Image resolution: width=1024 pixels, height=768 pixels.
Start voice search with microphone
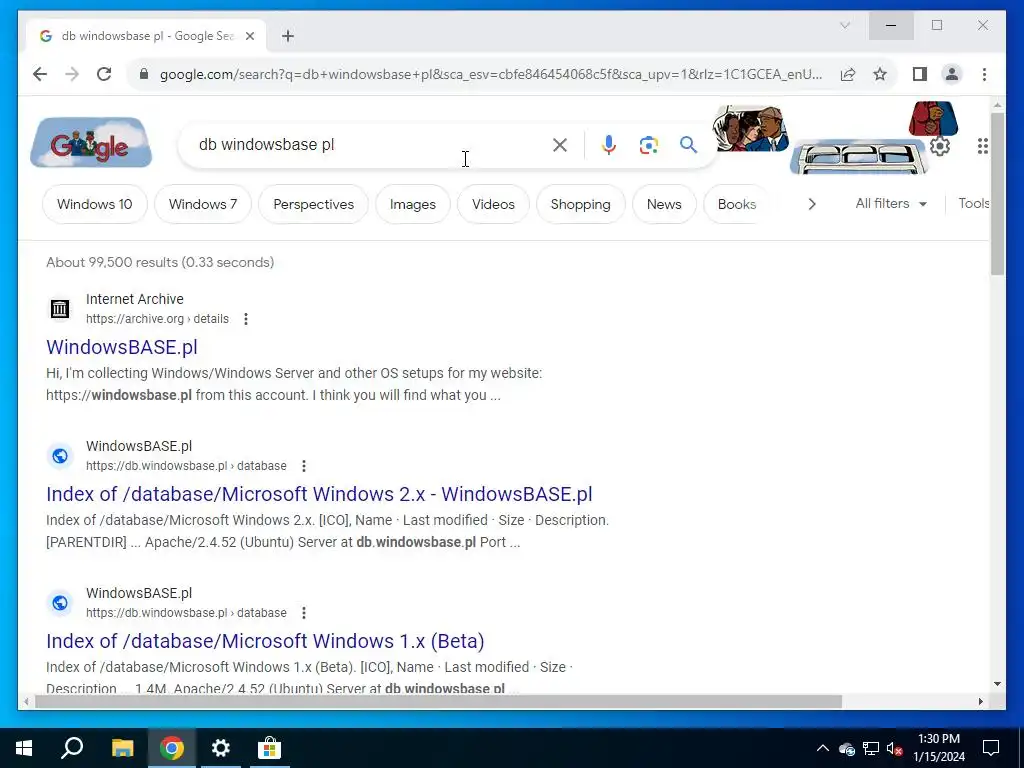(x=609, y=144)
